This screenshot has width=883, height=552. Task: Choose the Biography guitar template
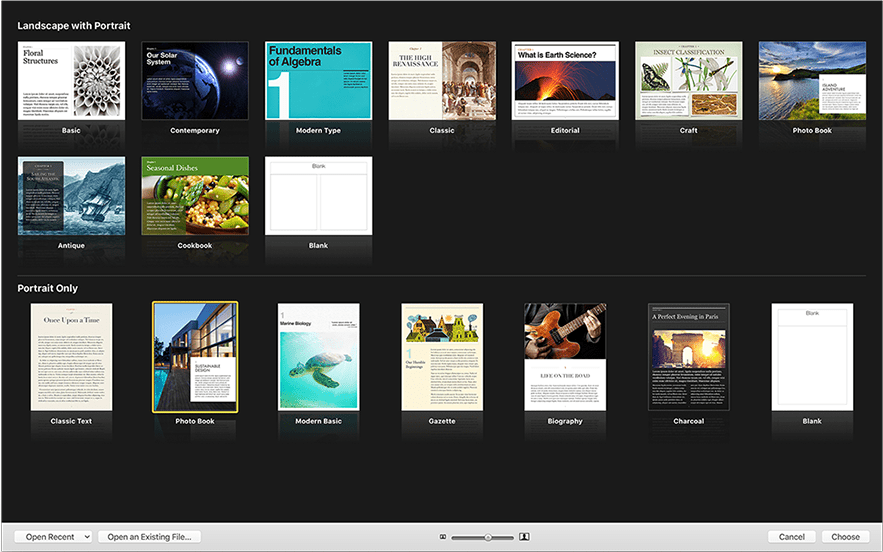click(x=565, y=357)
